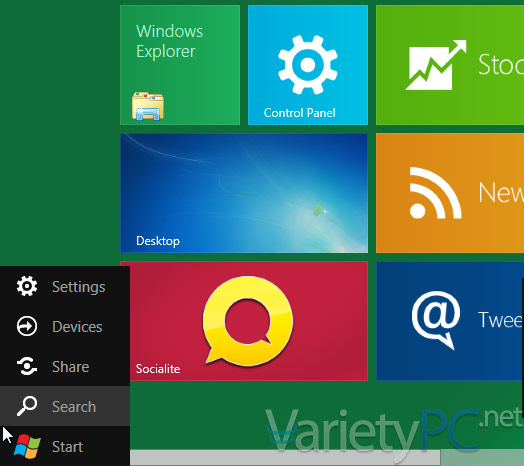The width and height of the screenshot is (524, 466).
Task: Click the 'Control Panel' tile label
Action: pyautogui.click(x=299, y=113)
